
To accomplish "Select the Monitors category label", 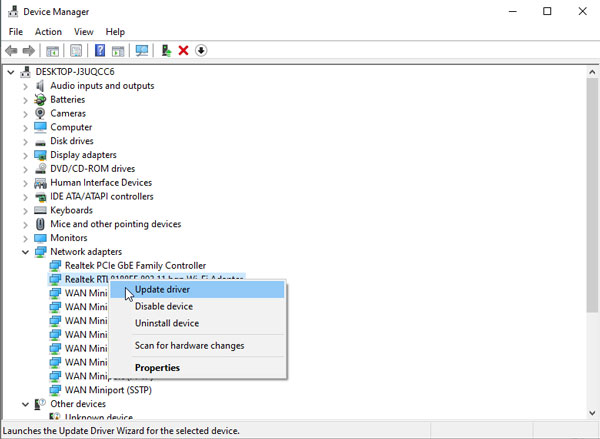I will click(x=69, y=238).
